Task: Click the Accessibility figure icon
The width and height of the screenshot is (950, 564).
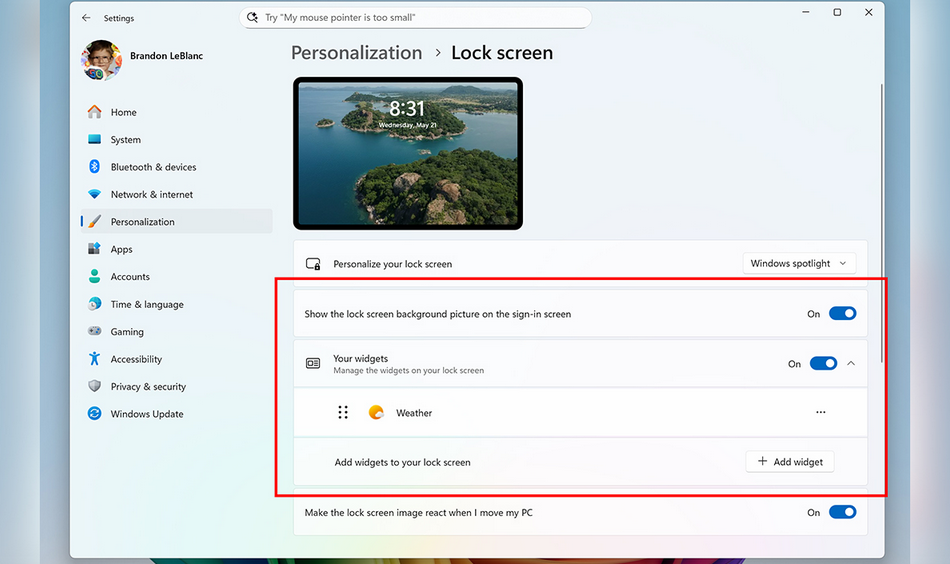Action: [95, 359]
